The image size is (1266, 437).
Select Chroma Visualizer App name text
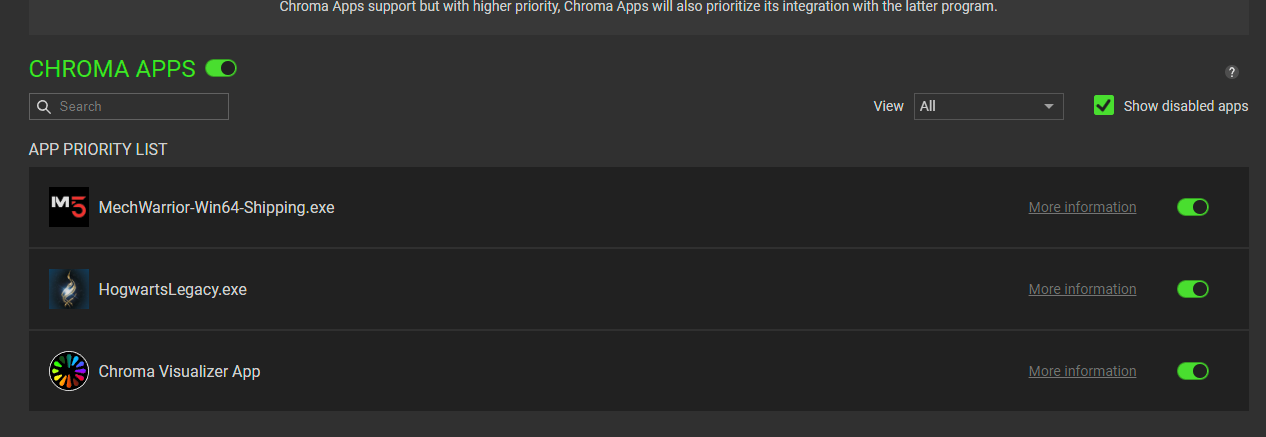179,372
